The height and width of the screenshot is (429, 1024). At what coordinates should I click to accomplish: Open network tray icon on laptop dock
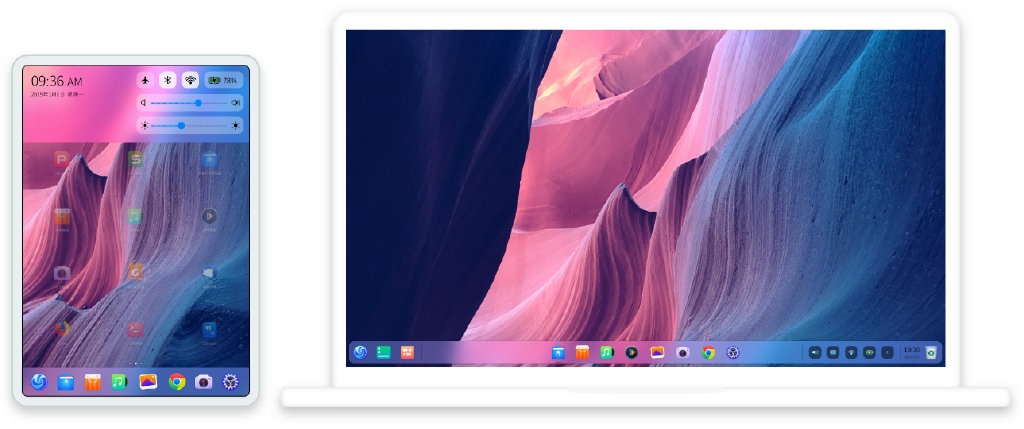pos(851,352)
